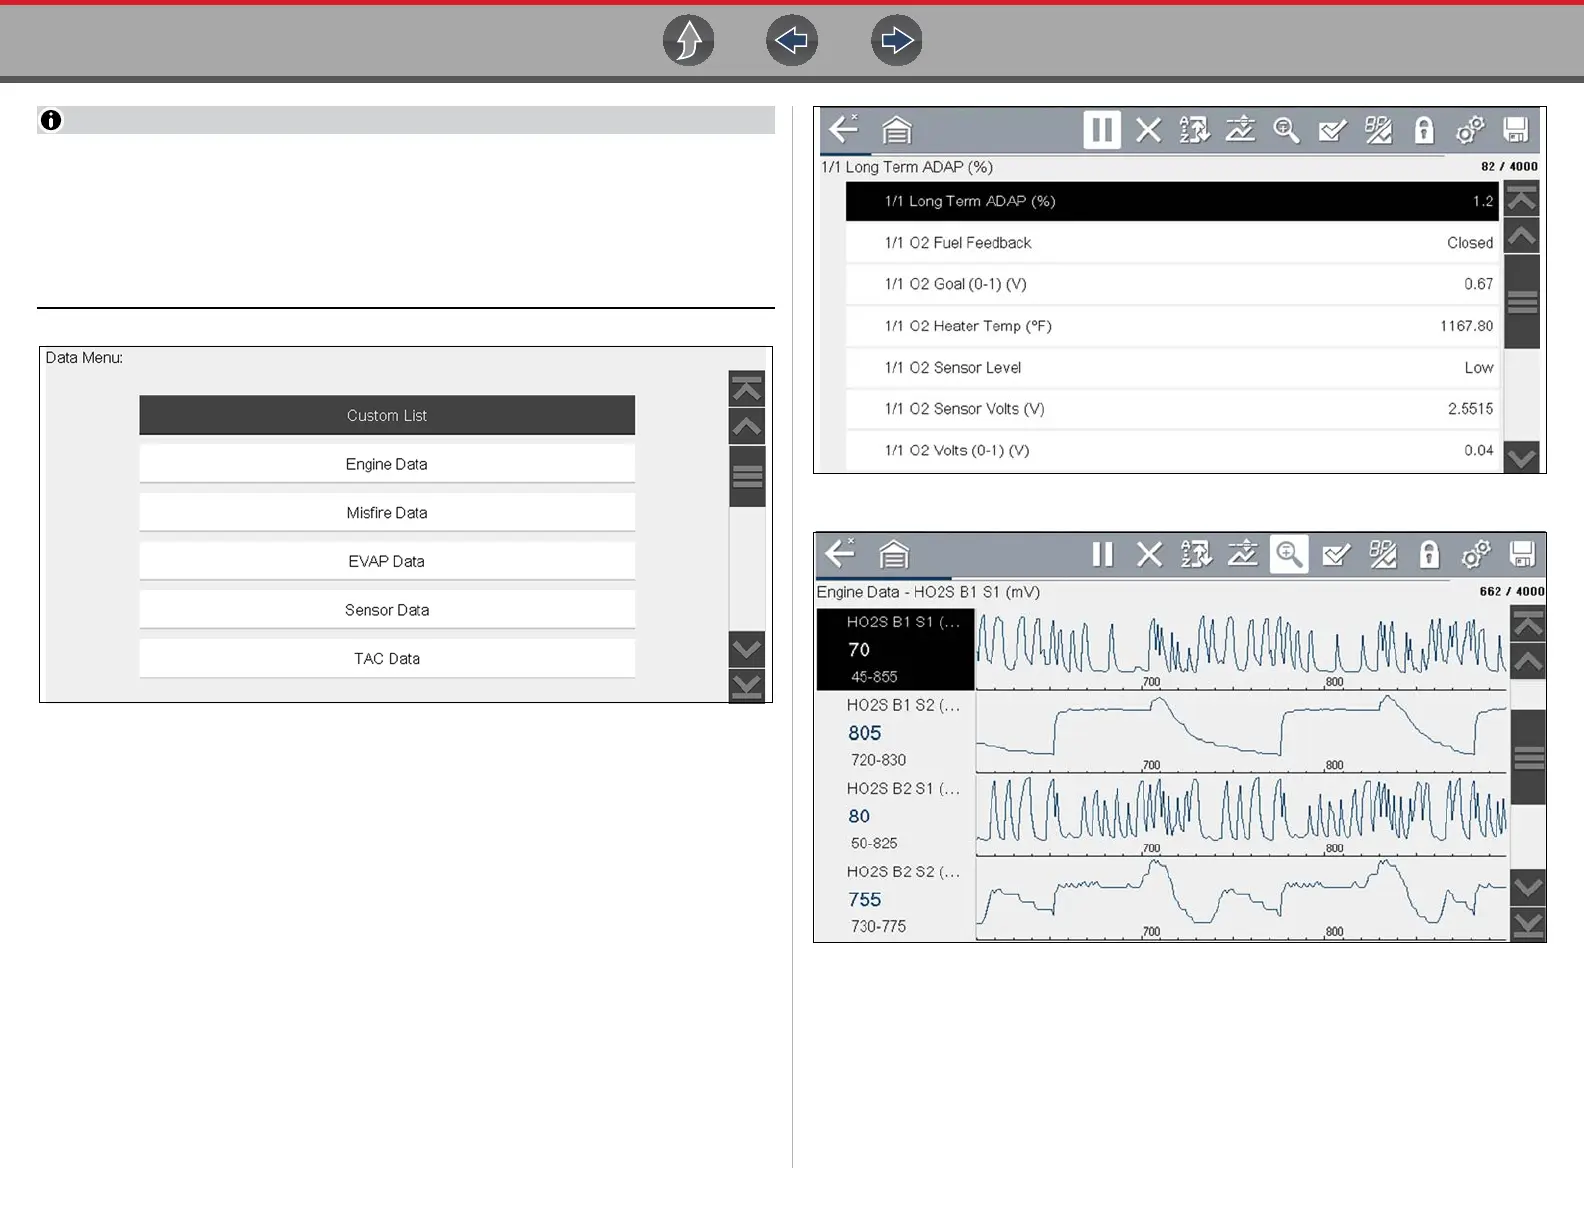This screenshot has width=1584, height=1224.
Task: Sort parameters in the graph screen
Action: 1196,554
